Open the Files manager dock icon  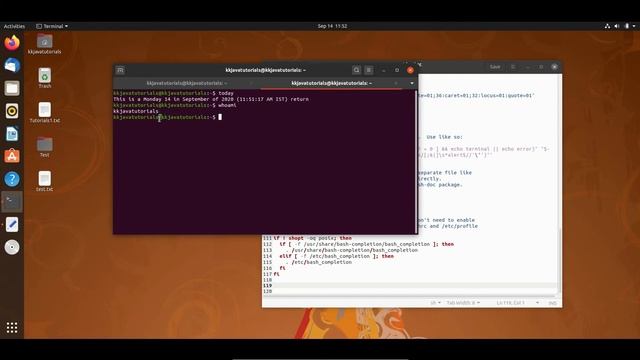12,88
